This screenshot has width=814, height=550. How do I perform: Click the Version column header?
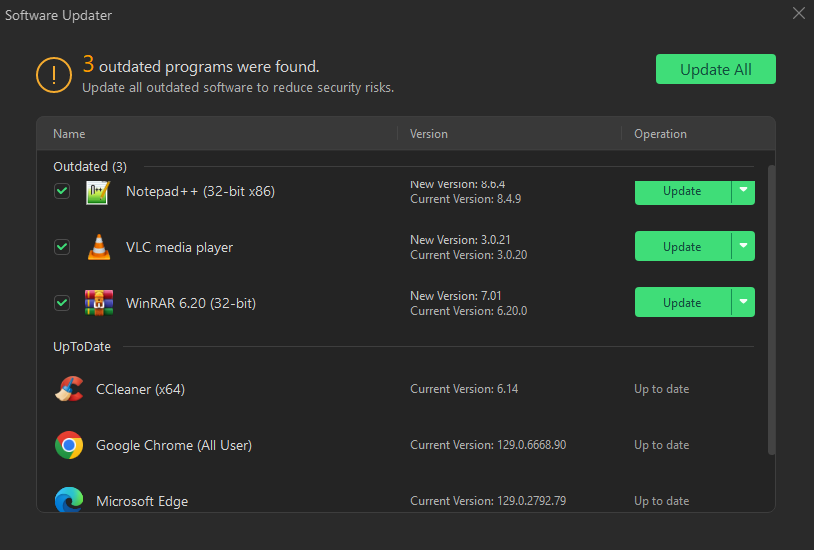point(429,134)
